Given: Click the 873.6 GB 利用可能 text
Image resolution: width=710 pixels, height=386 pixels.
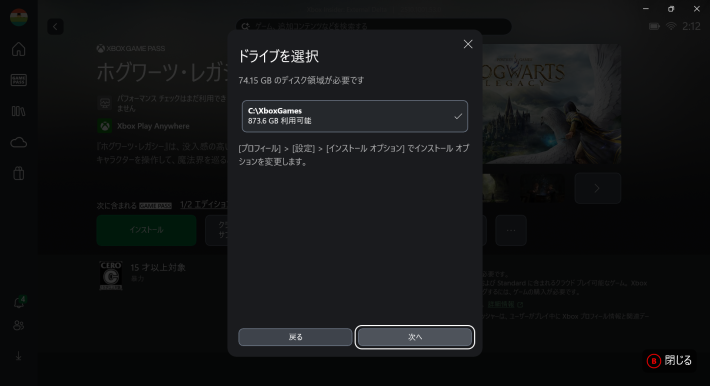Looking at the screenshot, I should pos(279,121).
